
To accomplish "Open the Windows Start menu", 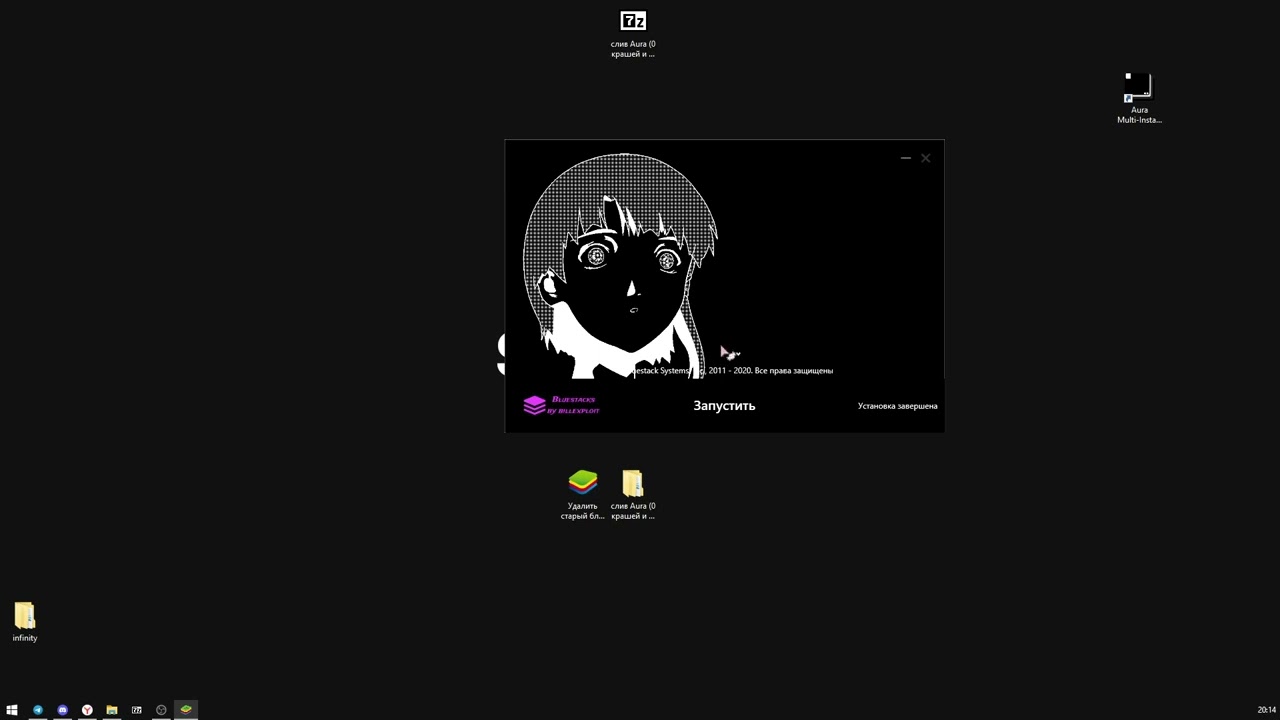I will [12, 710].
